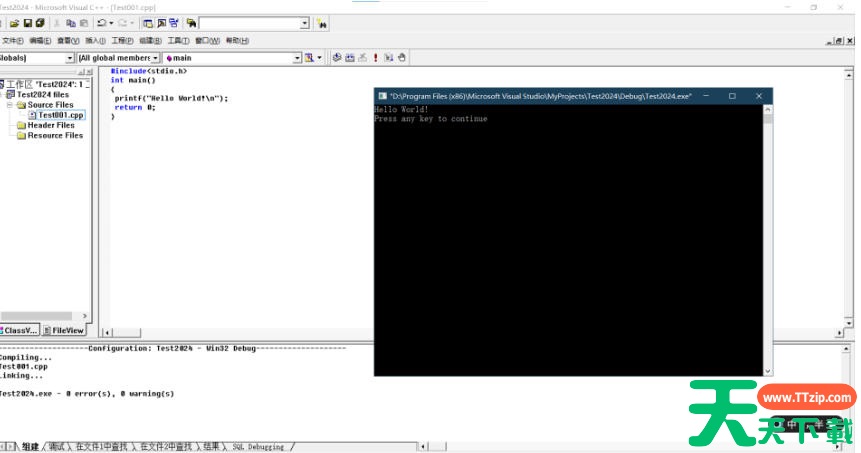Click the Save icon in toolbar
The width and height of the screenshot is (861, 453).
(28, 23)
